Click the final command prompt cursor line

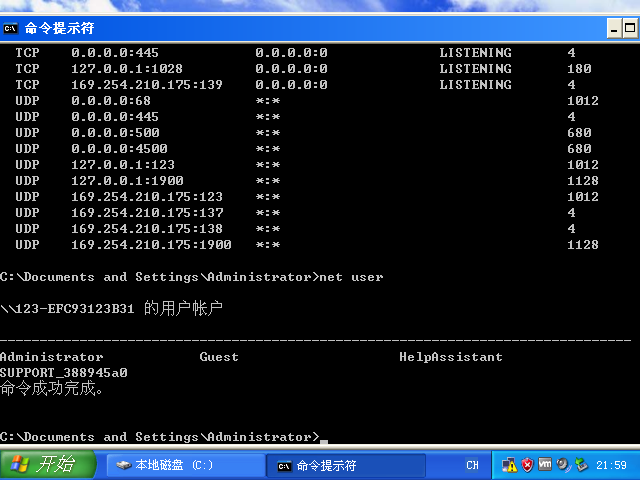(x=163, y=437)
